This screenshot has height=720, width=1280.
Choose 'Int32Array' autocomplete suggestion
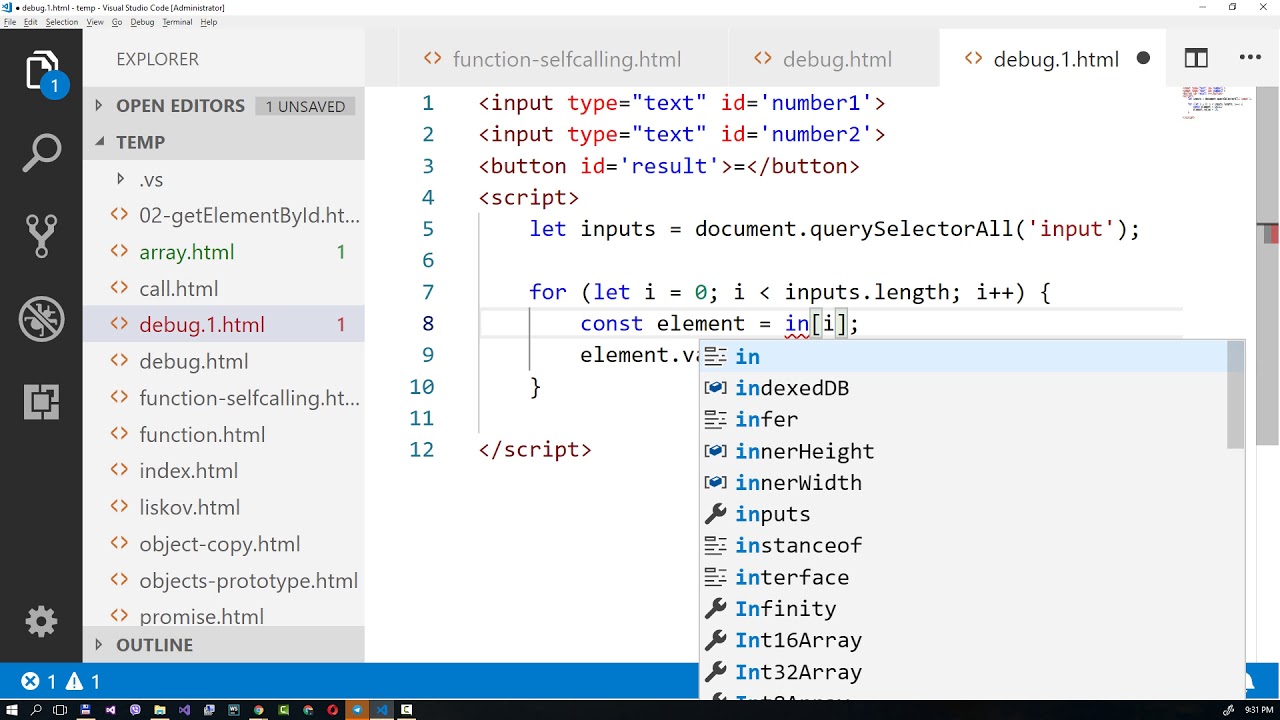coord(964,672)
